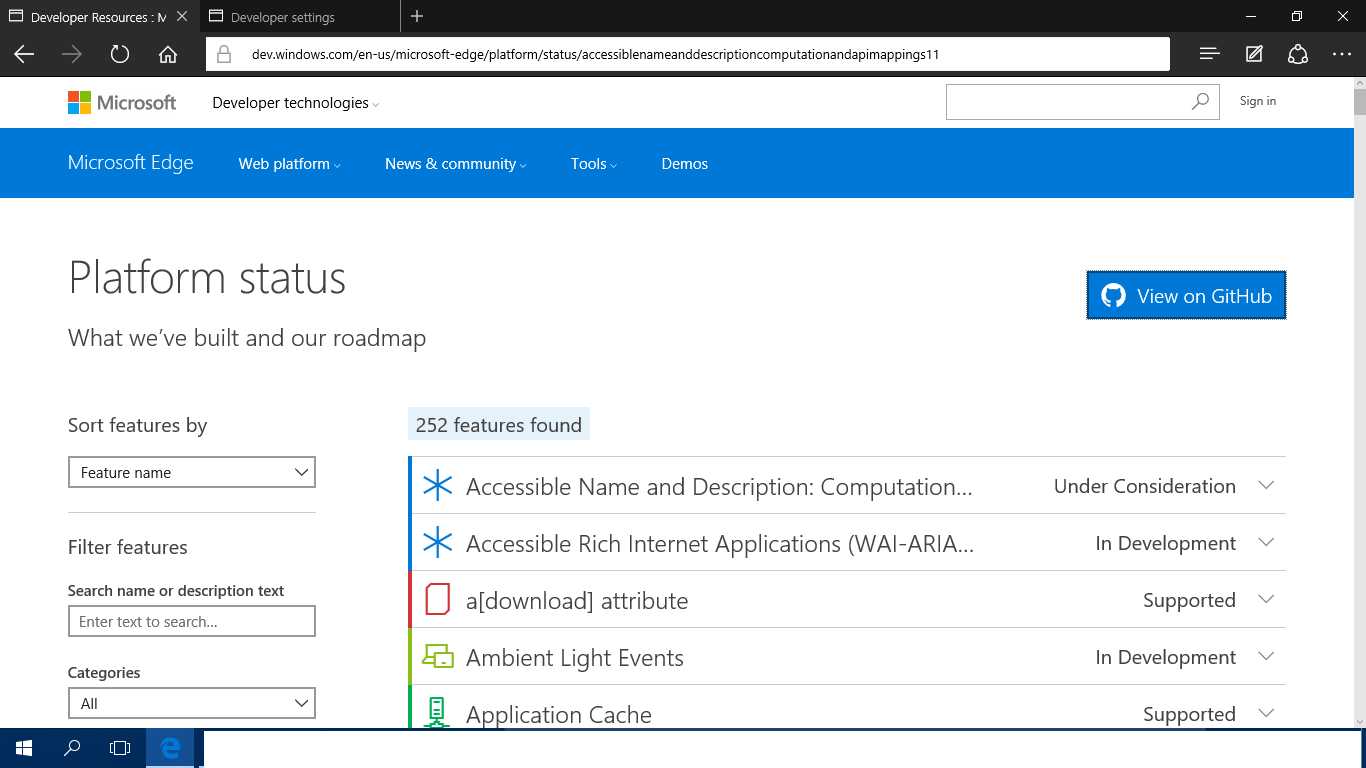Click the red file icon for a[download]
Viewport: 1366px width, 768px height.
(x=437, y=600)
